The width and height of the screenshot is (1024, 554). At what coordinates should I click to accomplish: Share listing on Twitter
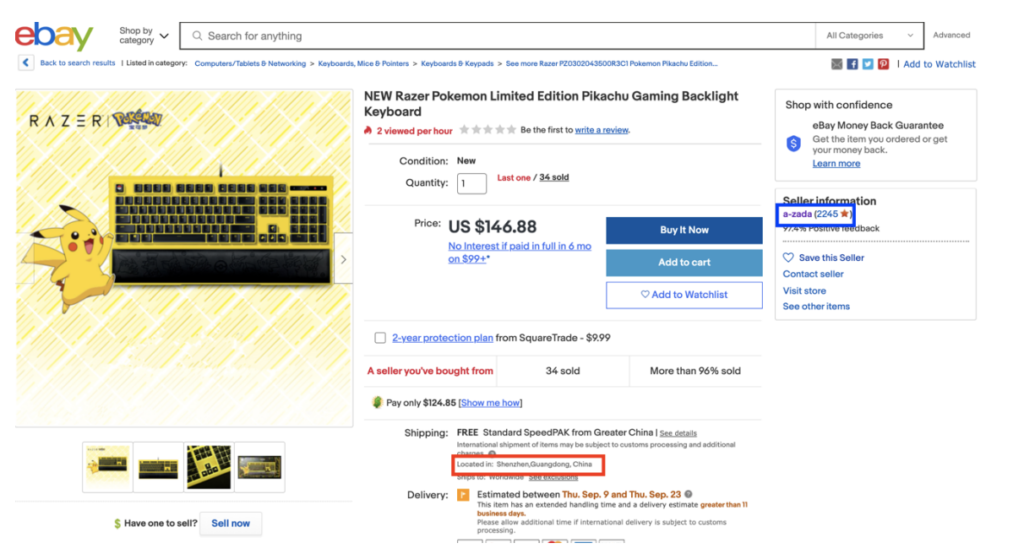[x=867, y=64]
